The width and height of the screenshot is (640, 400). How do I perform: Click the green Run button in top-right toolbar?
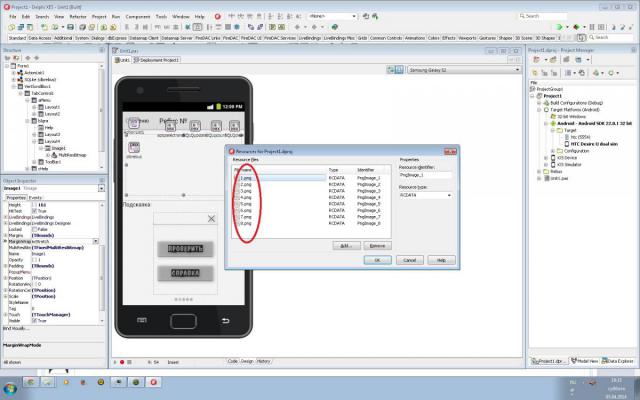pyautogui.click(x=559, y=27)
